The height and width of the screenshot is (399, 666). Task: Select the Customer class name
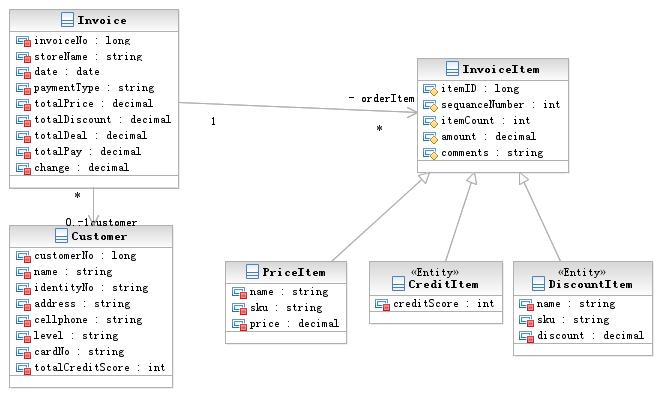tap(99, 236)
